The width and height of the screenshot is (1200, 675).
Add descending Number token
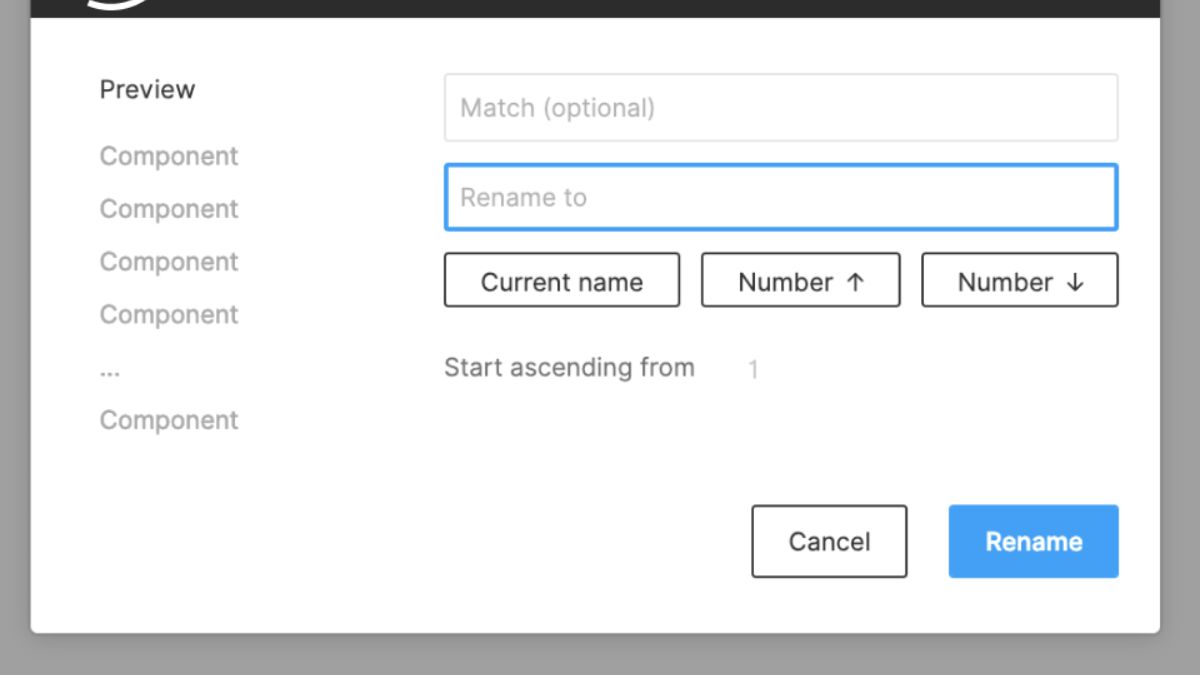(1020, 280)
